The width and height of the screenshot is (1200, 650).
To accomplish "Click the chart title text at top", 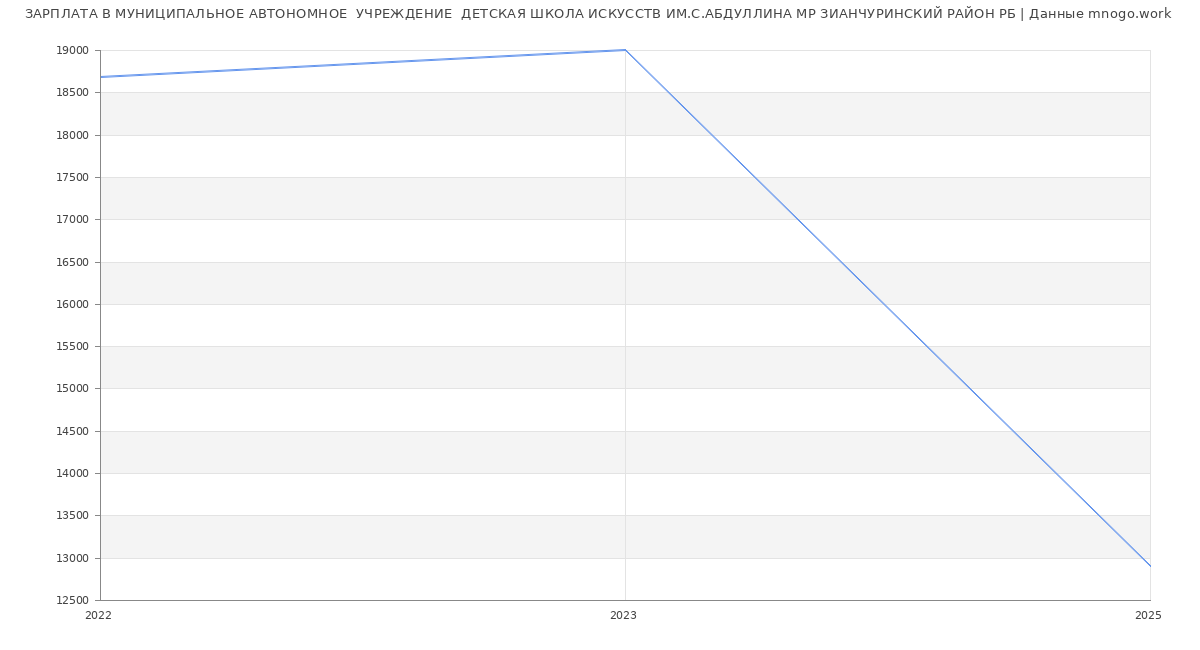I will click(598, 14).
